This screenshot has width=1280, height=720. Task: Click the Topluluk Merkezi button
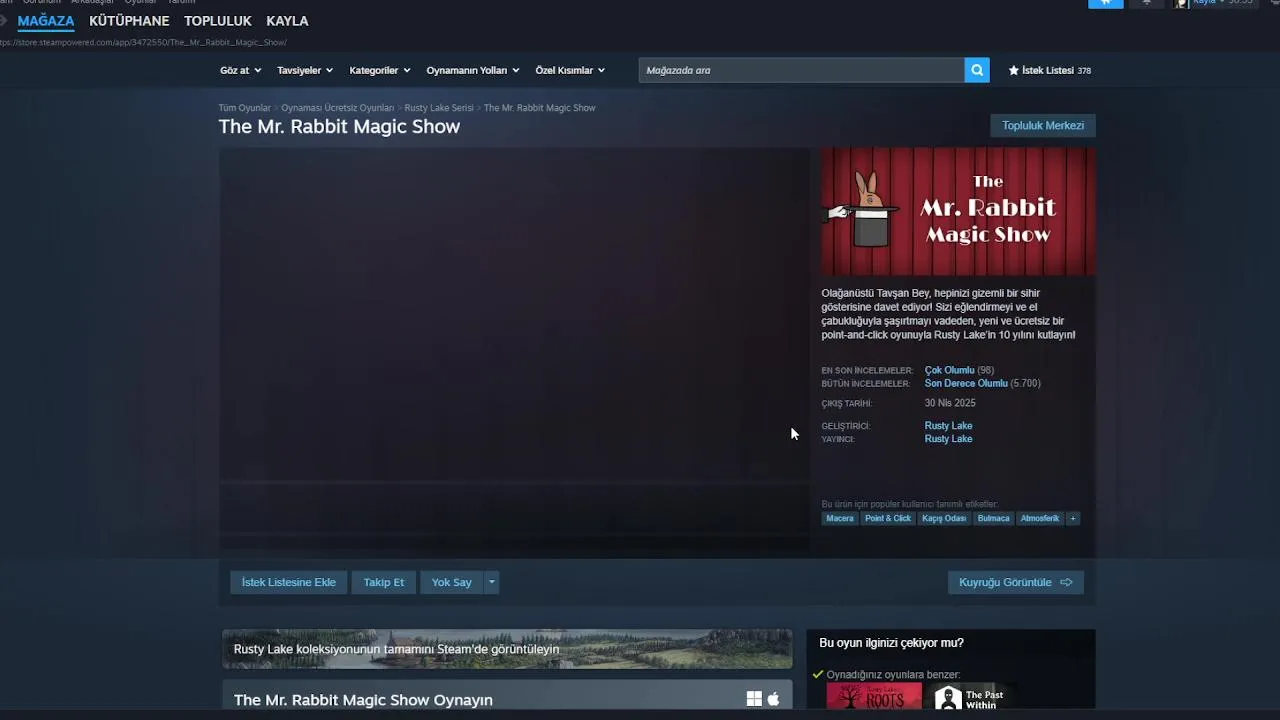coord(1043,125)
